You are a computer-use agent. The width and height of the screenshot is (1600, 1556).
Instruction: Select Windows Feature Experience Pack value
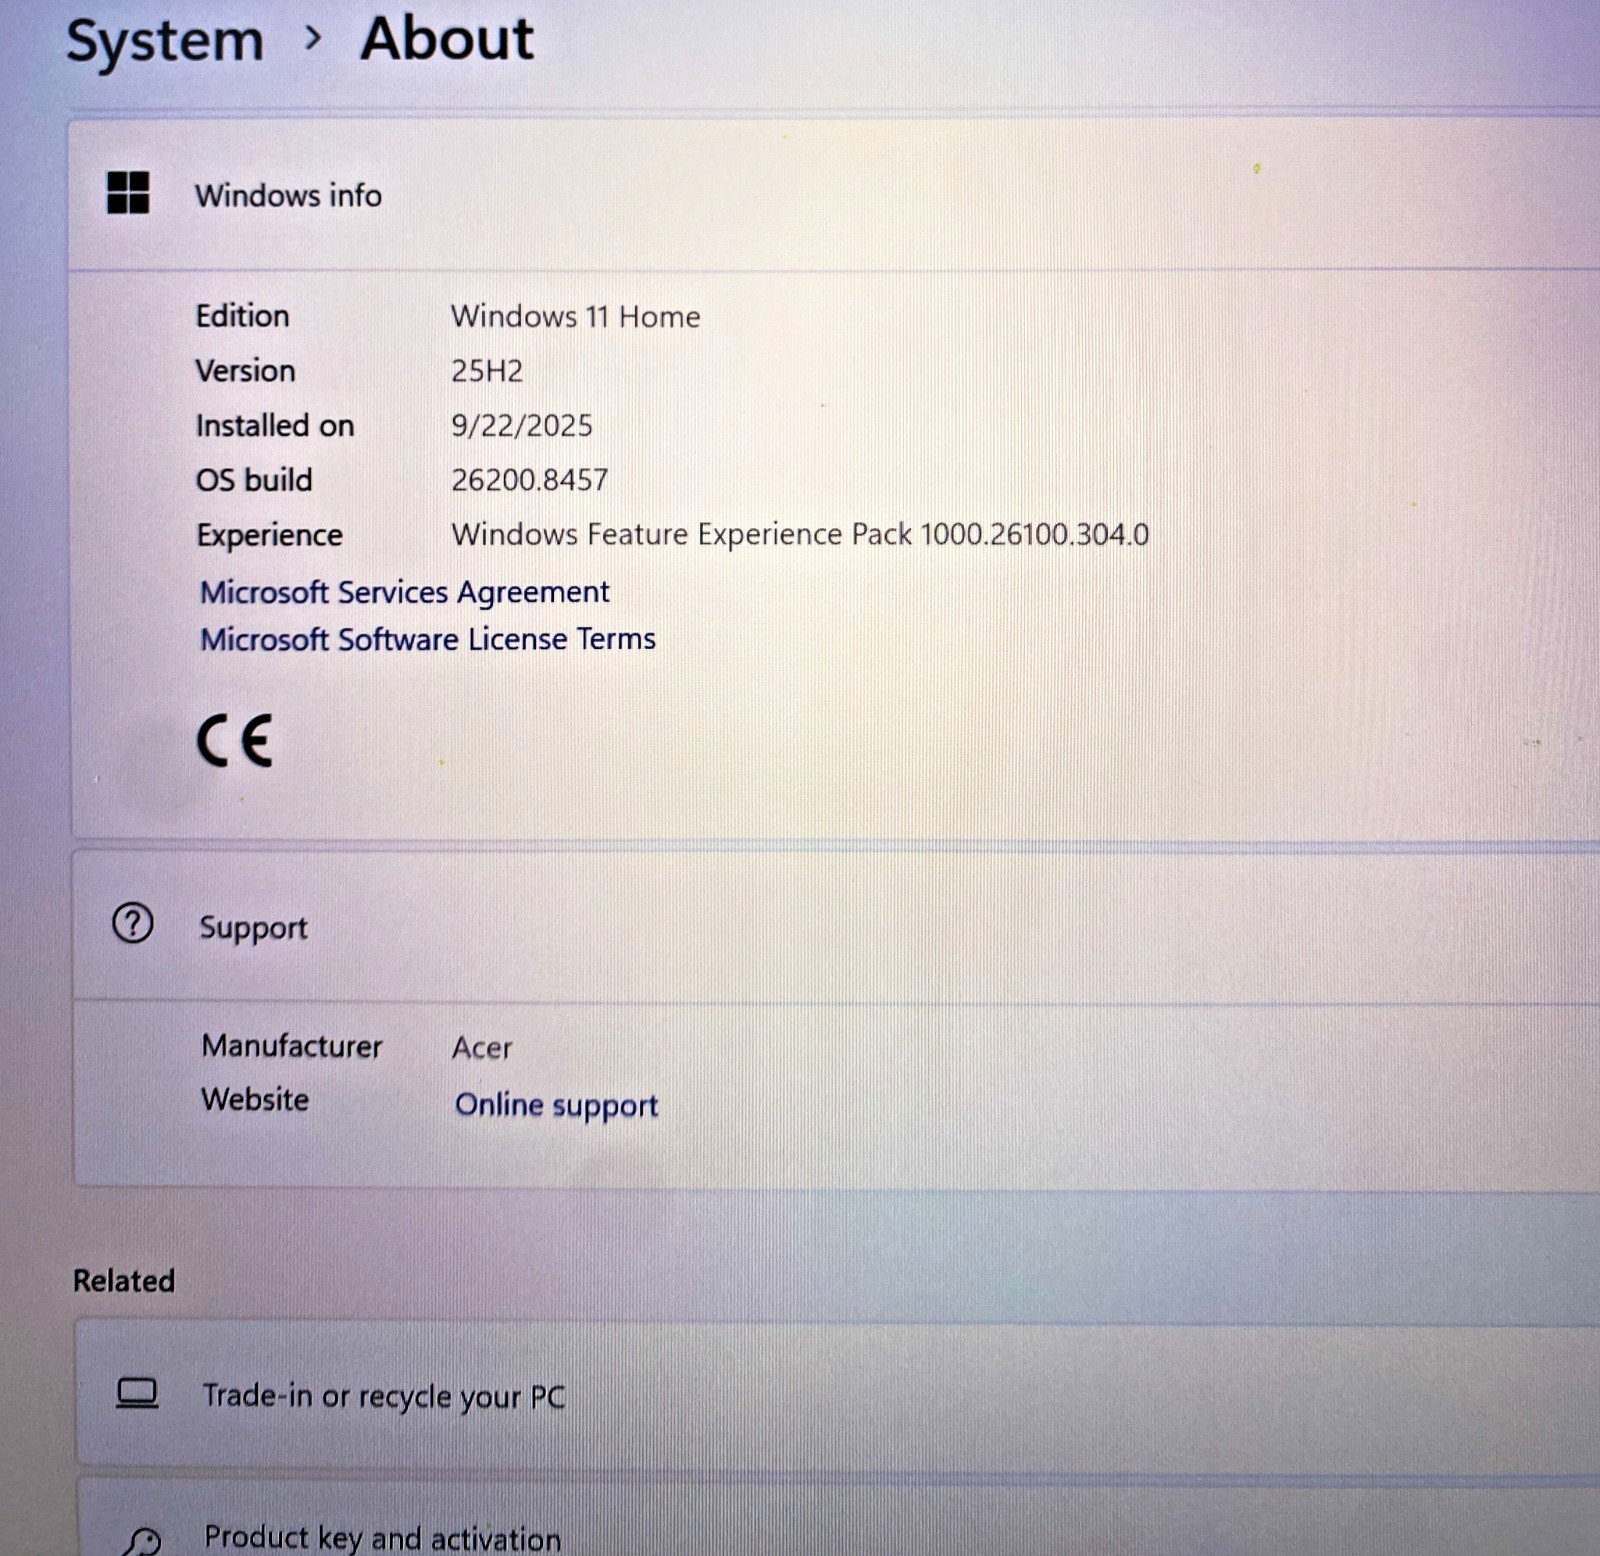pos(800,534)
